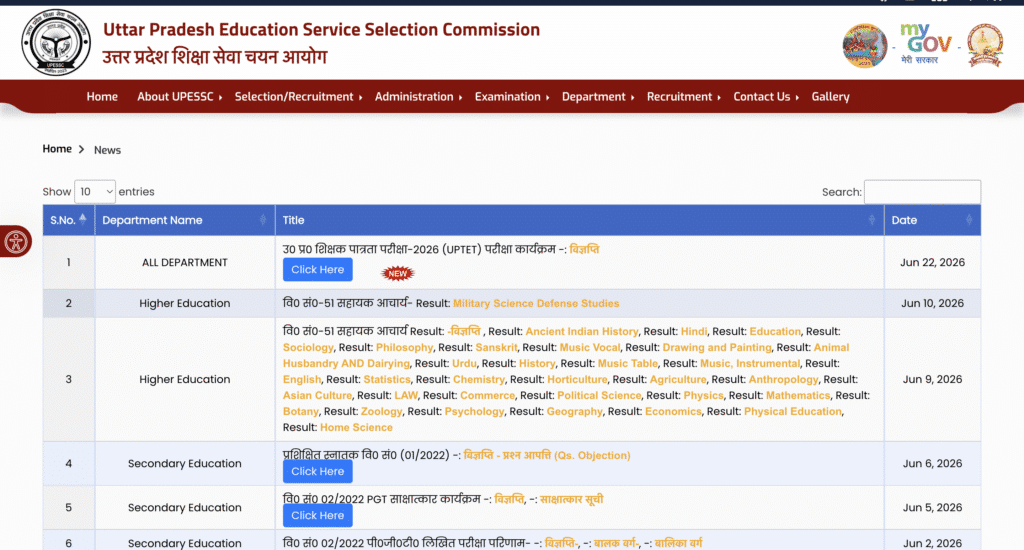Open Physics result link
Image resolution: width=1024 pixels, height=550 pixels.
pos(703,395)
